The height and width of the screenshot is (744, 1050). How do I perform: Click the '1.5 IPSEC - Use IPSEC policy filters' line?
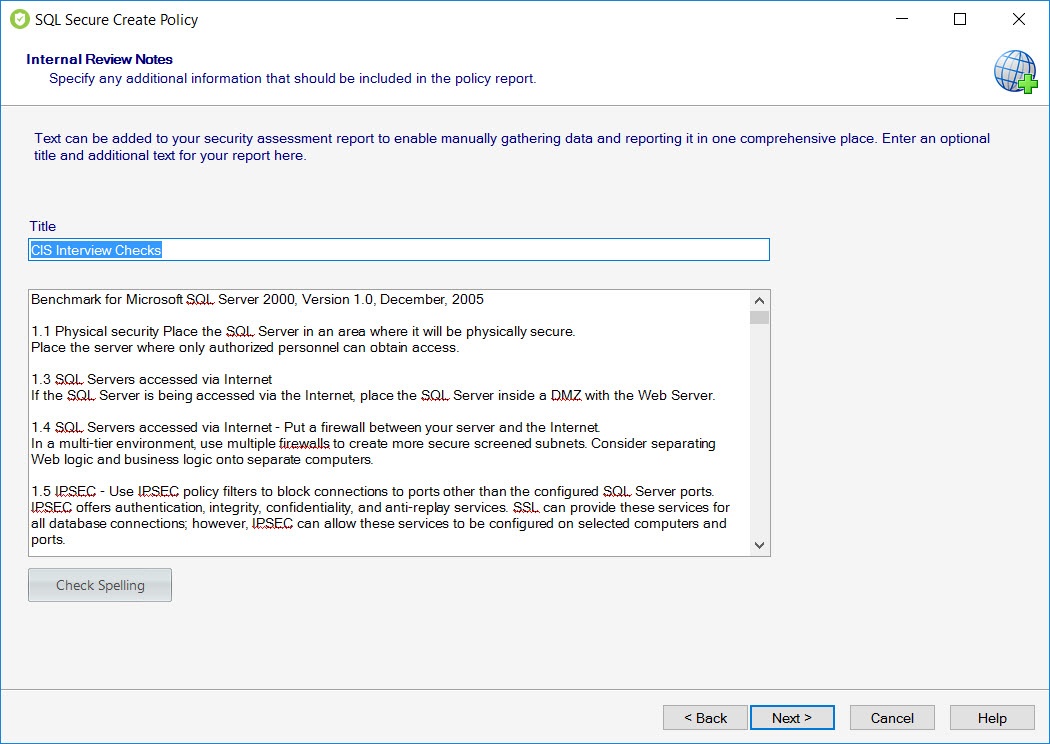373,492
